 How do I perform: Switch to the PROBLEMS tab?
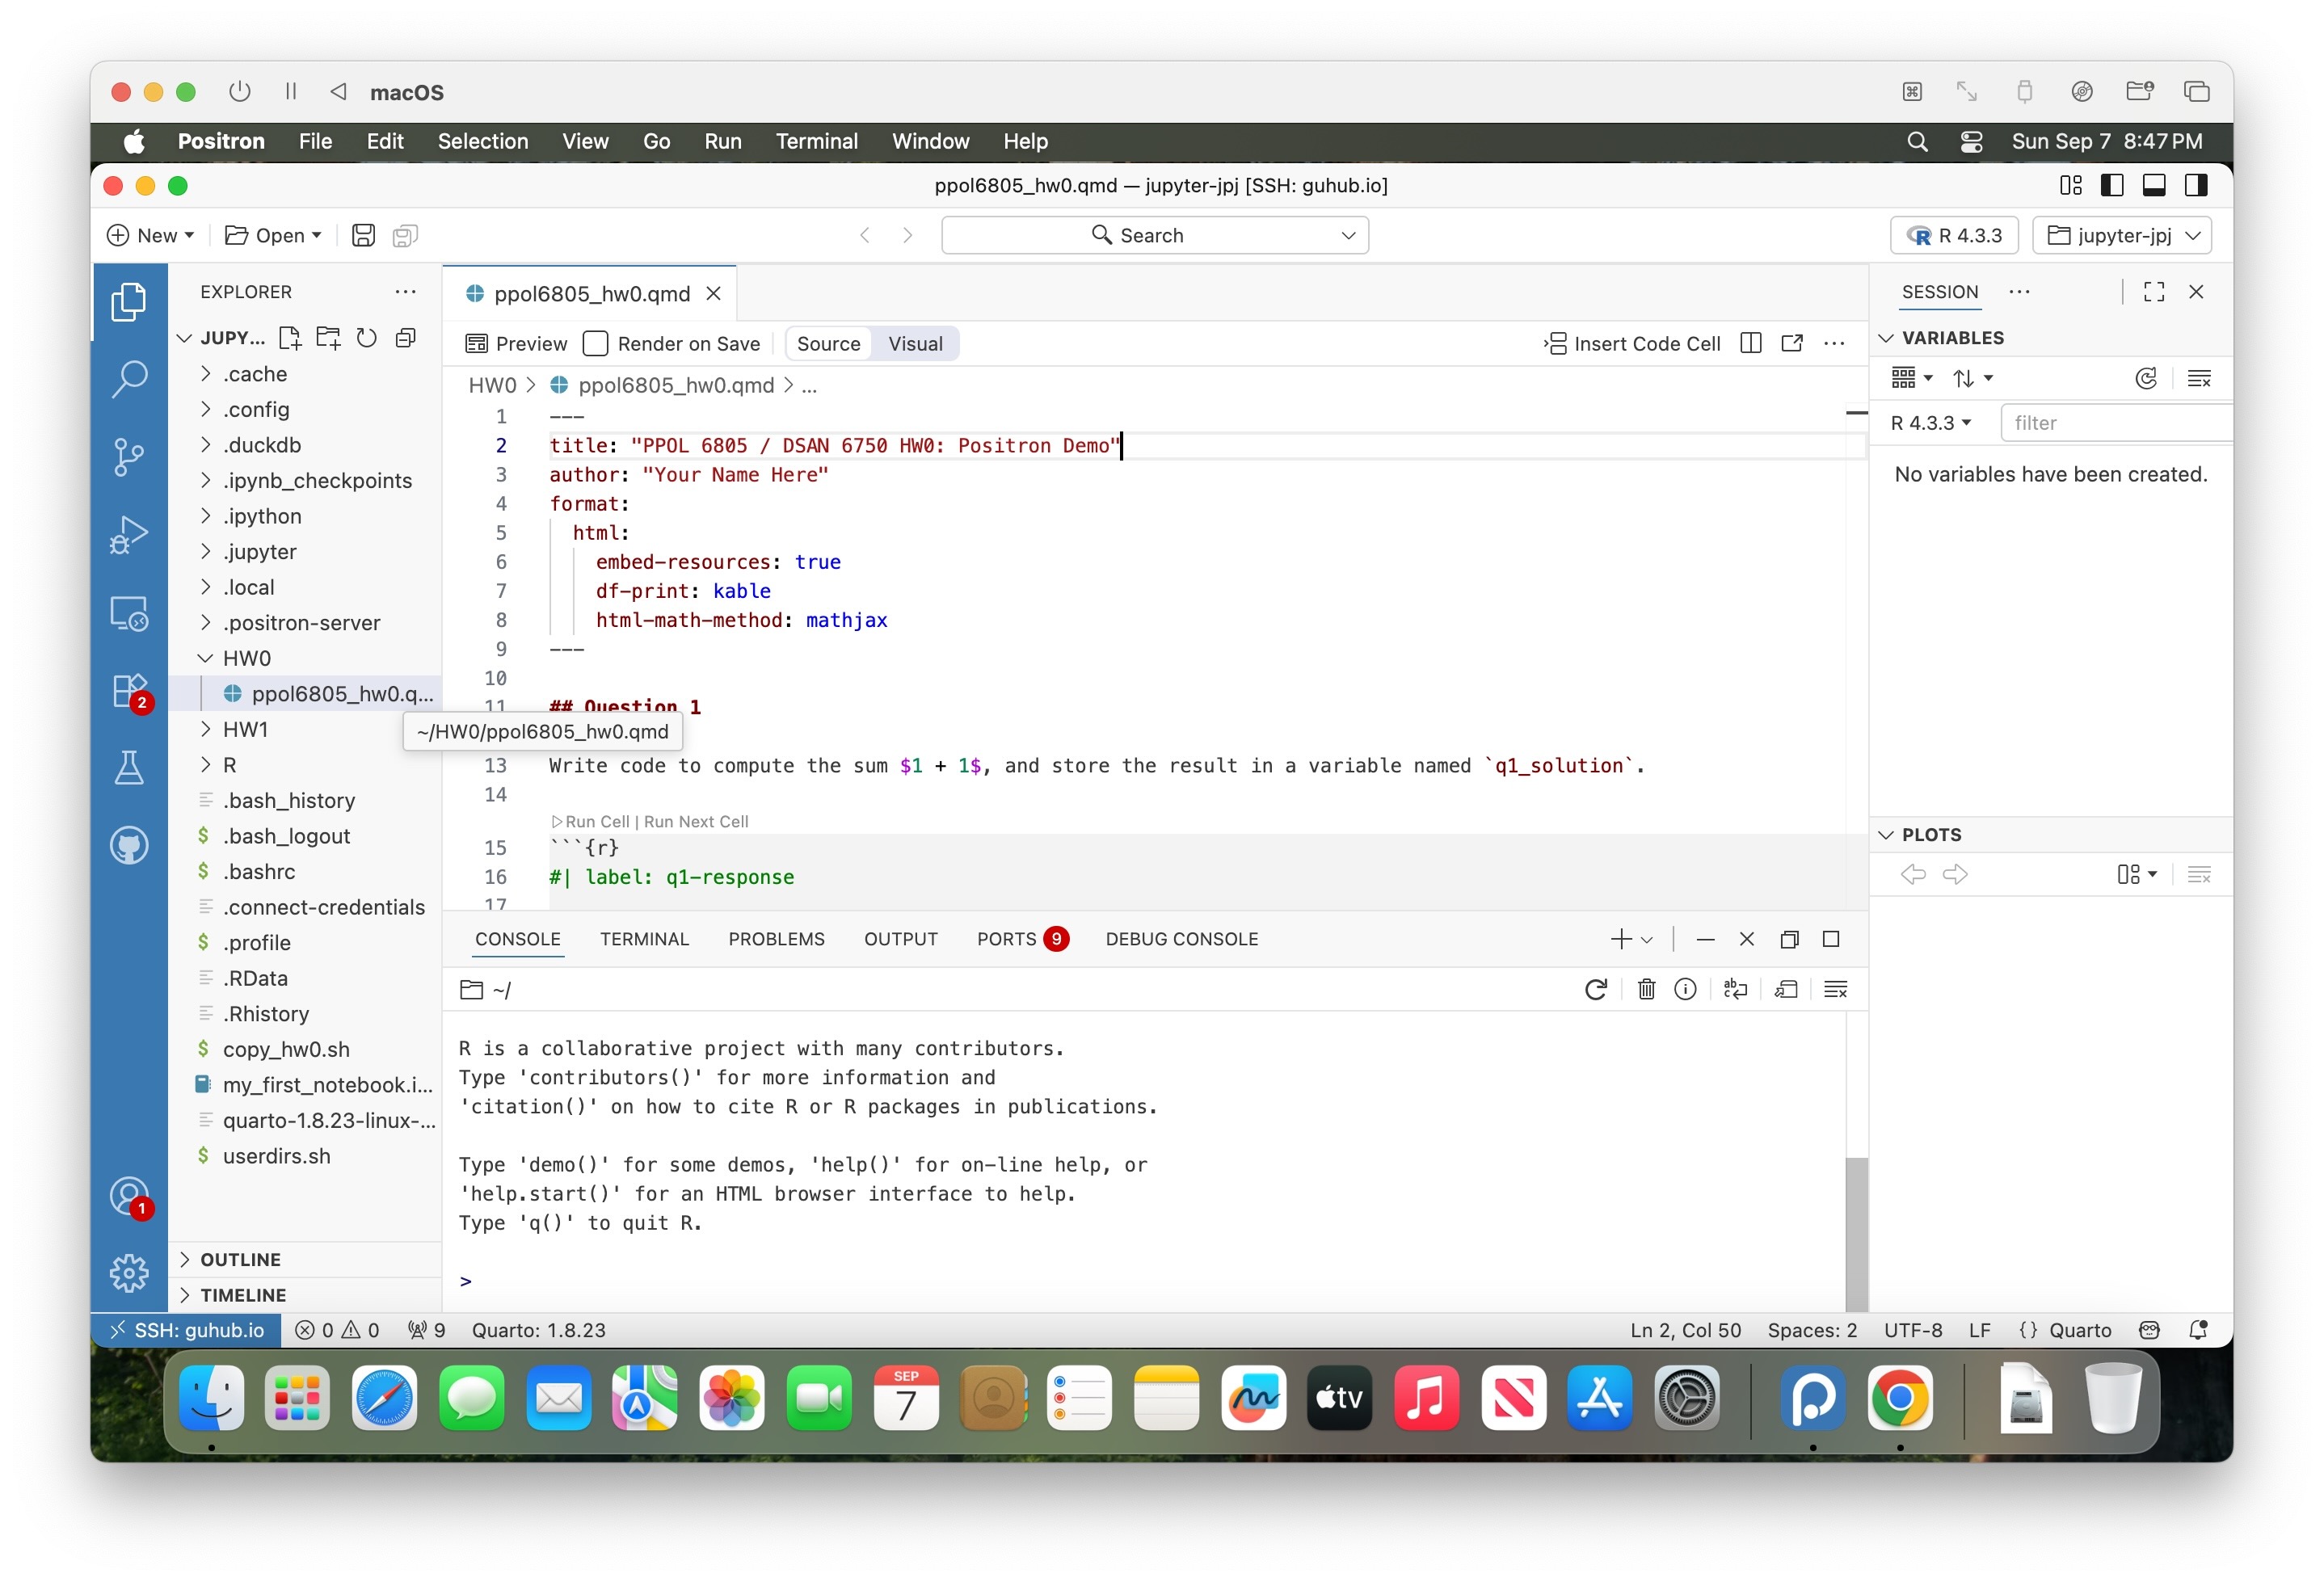pyautogui.click(x=776, y=939)
